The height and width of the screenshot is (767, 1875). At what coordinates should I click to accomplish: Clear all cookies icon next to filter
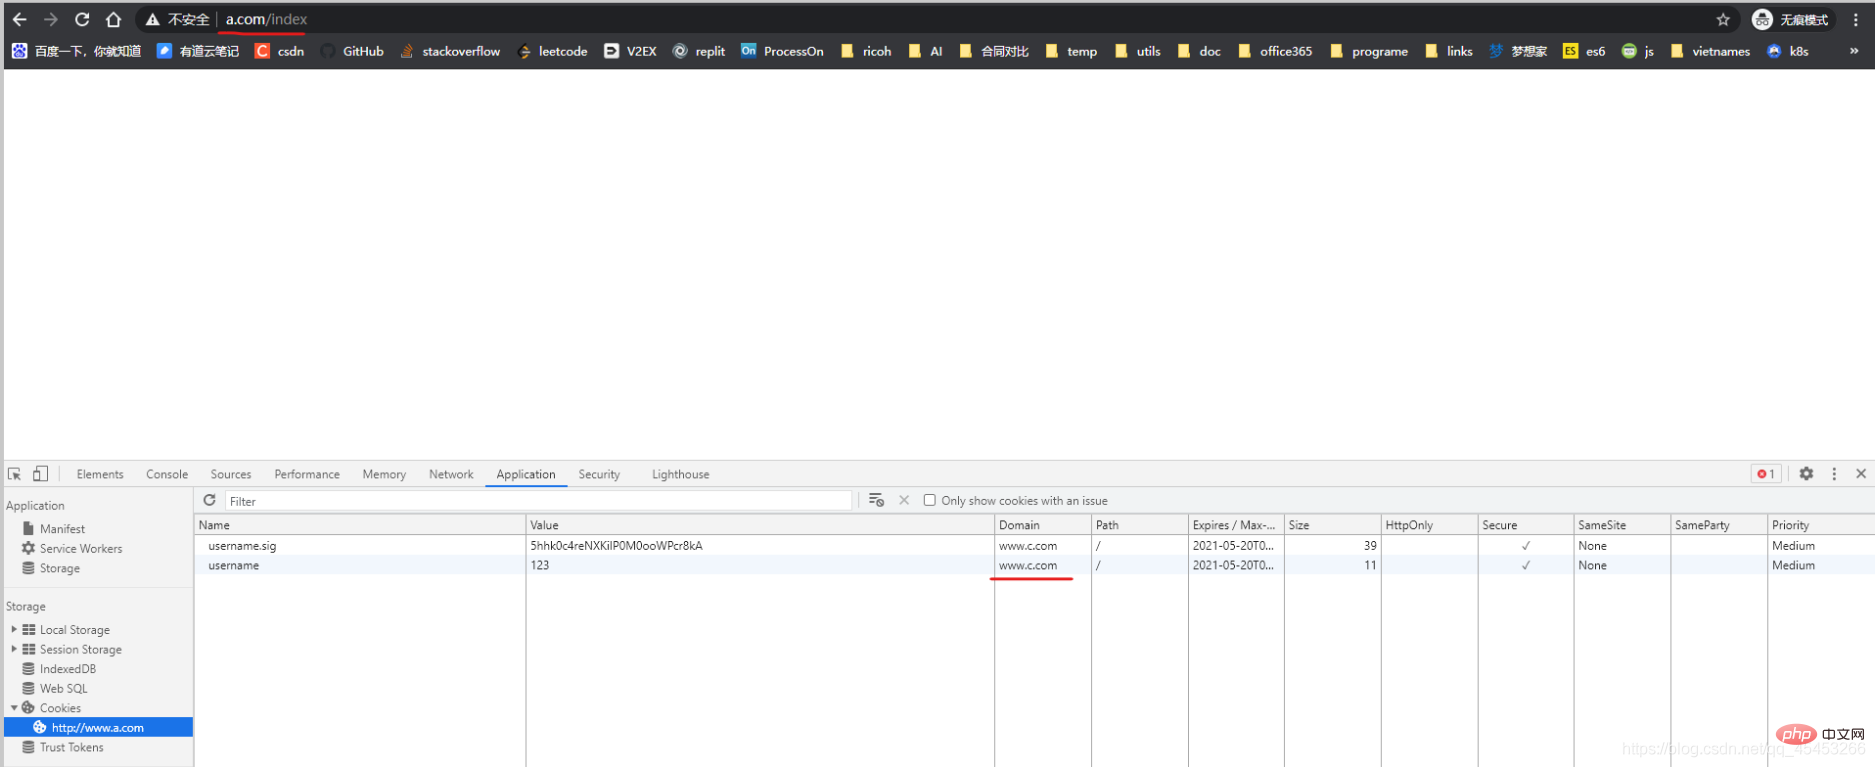876,500
